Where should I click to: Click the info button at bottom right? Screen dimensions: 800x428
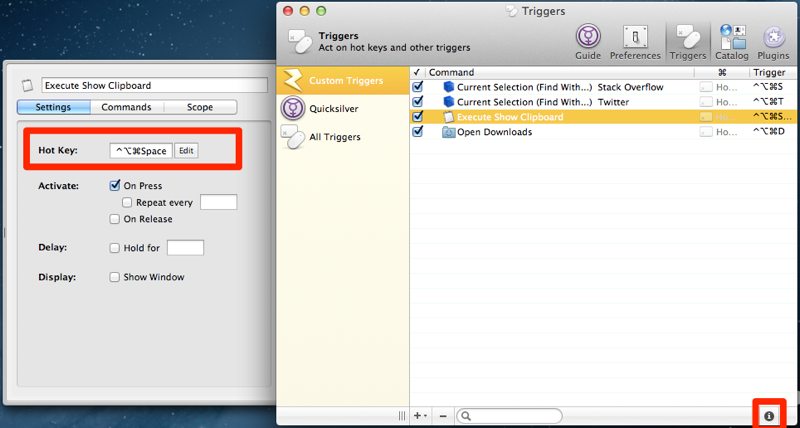pyautogui.click(x=769, y=416)
